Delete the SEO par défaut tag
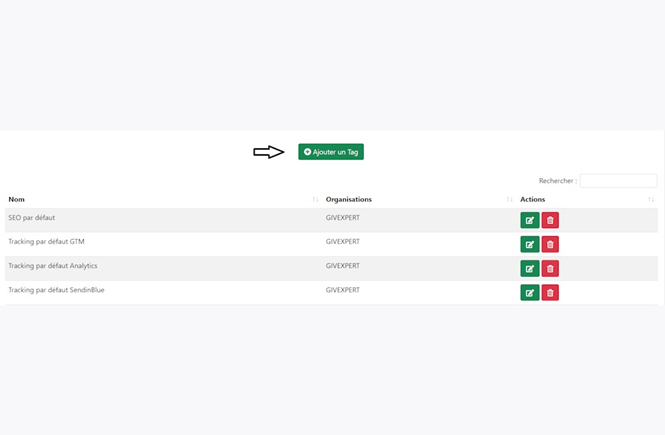Image resolution: width=665 pixels, height=435 pixels. [550, 220]
